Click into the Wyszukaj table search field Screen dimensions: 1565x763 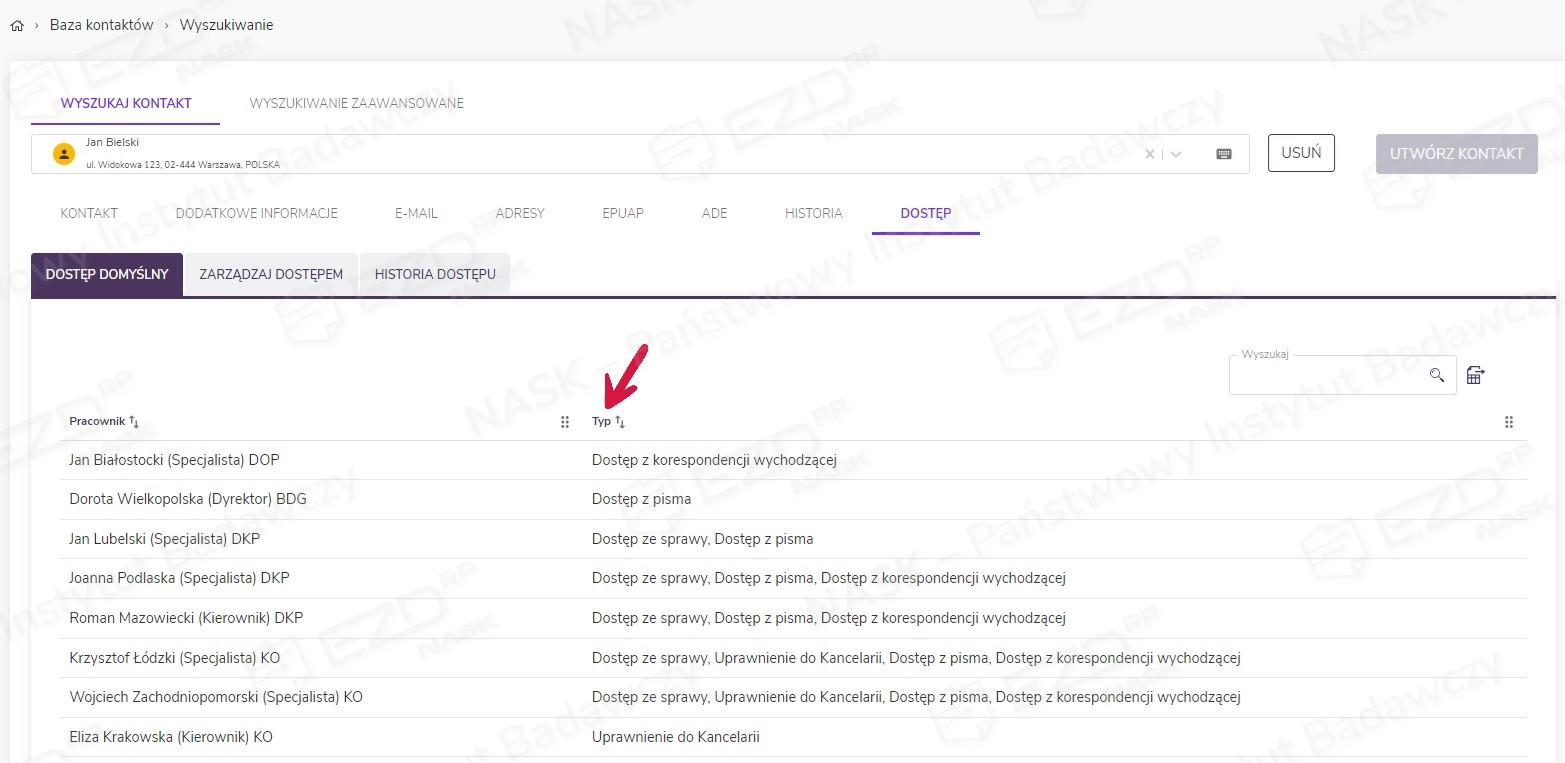click(x=1330, y=376)
